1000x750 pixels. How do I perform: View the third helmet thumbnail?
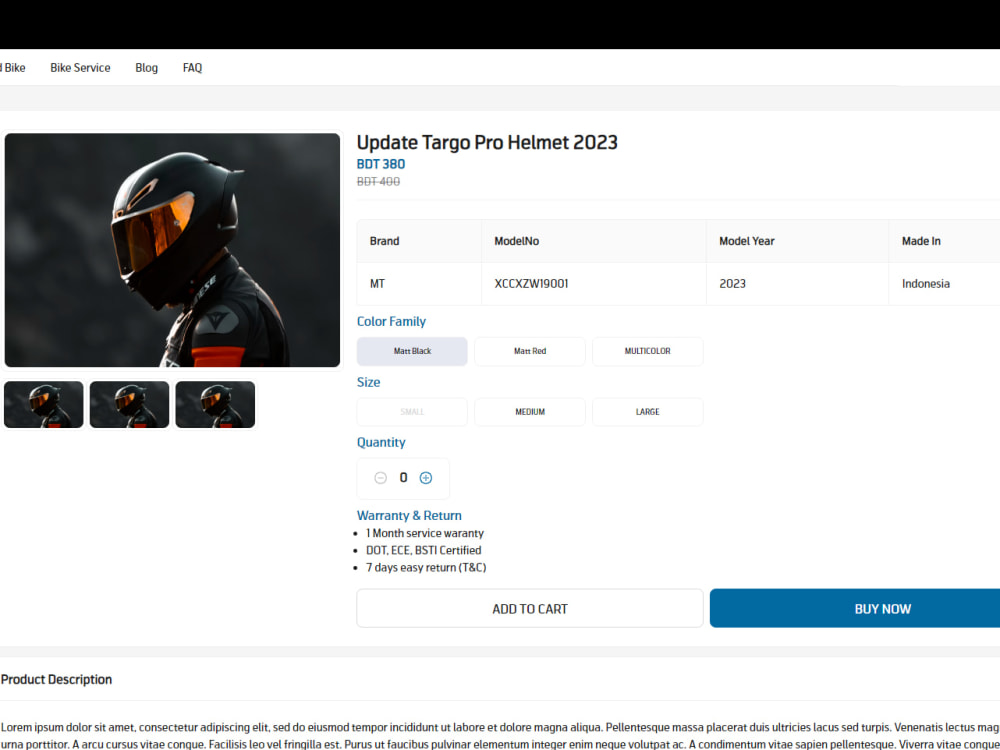(215, 405)
